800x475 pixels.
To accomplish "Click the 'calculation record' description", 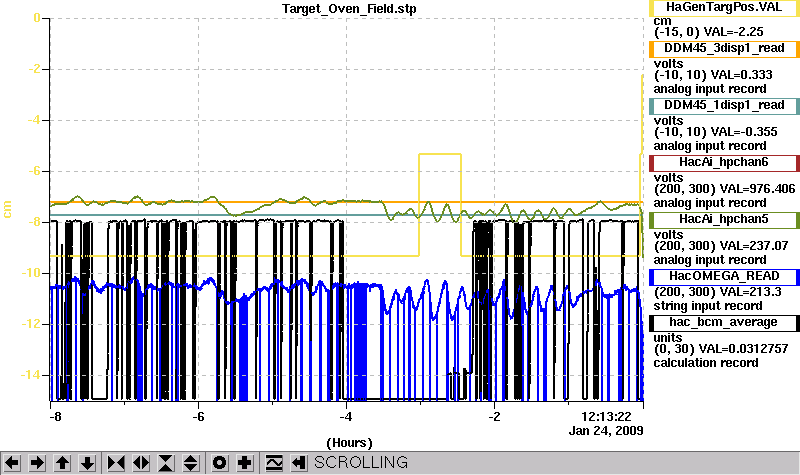I will coord(706,363).
